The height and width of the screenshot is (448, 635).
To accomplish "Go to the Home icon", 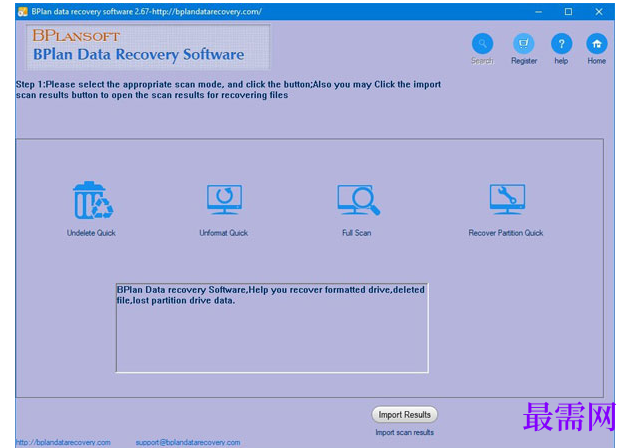I will point(597,43).
